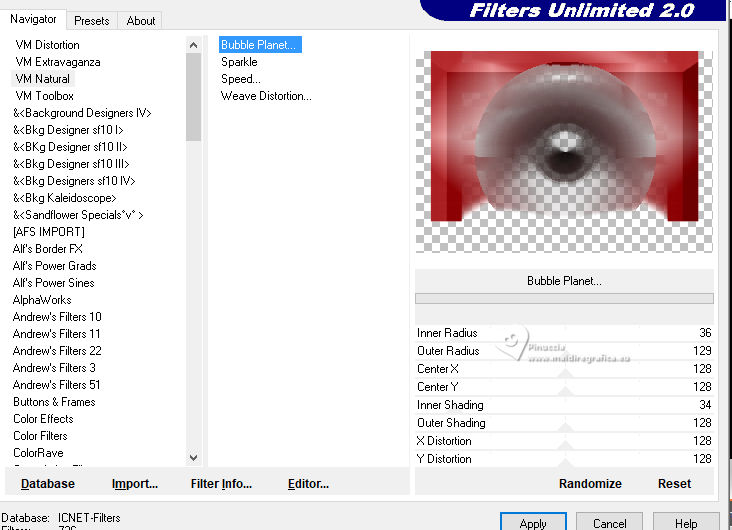The image size is (732, 530).
Task: Select &<BKg Designer sf10 II> category
Action: click(x=70, y=147)
